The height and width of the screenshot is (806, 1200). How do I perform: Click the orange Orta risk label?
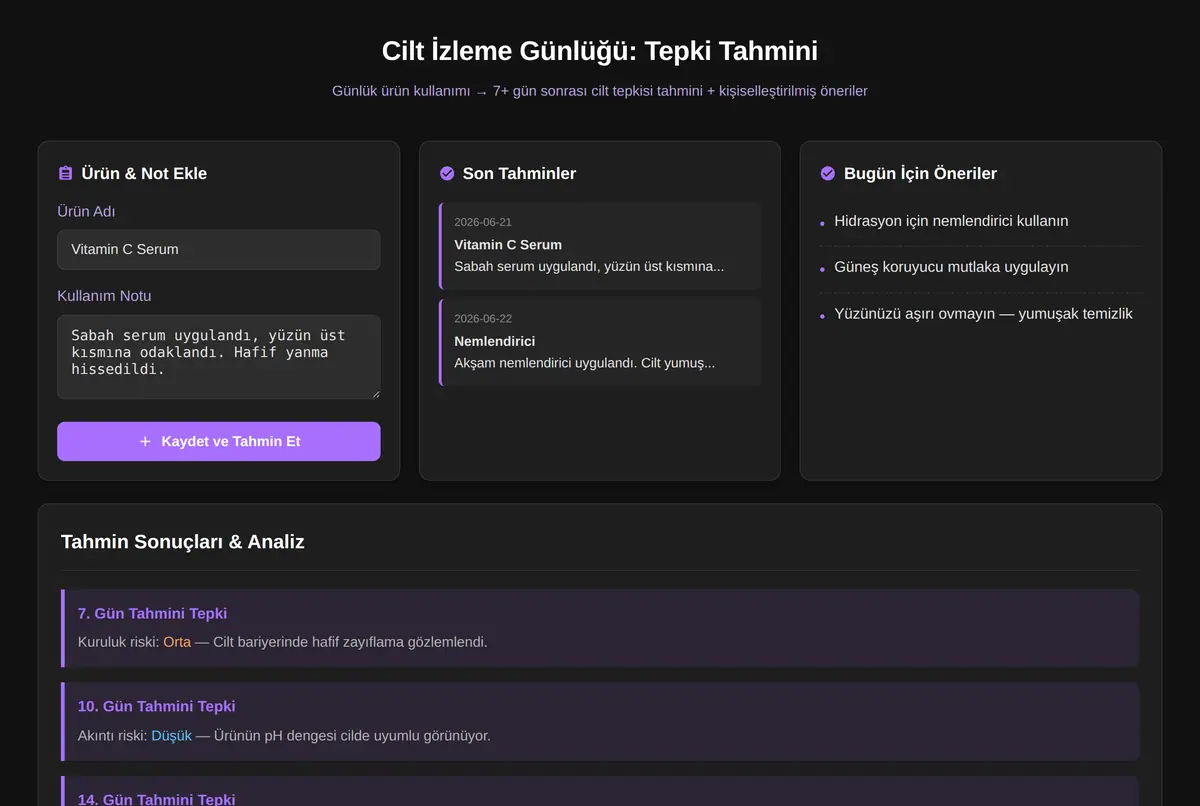click(177, 642)
